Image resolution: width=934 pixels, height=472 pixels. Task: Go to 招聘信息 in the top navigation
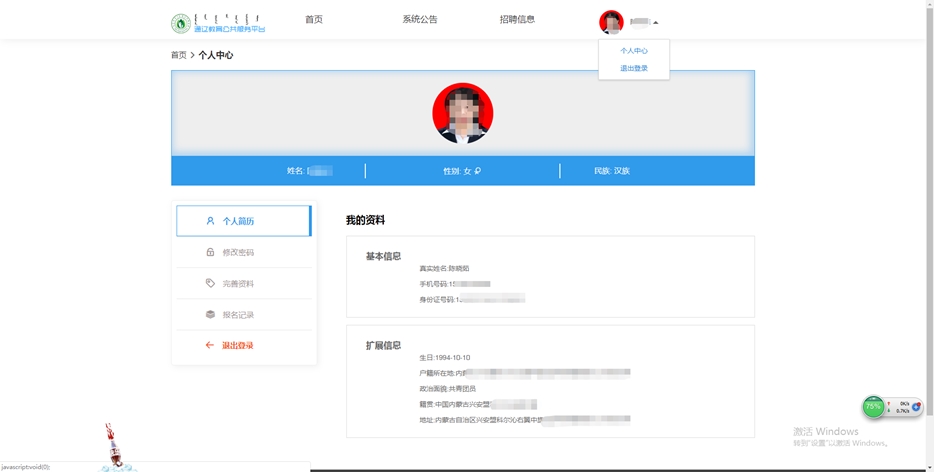517,19
